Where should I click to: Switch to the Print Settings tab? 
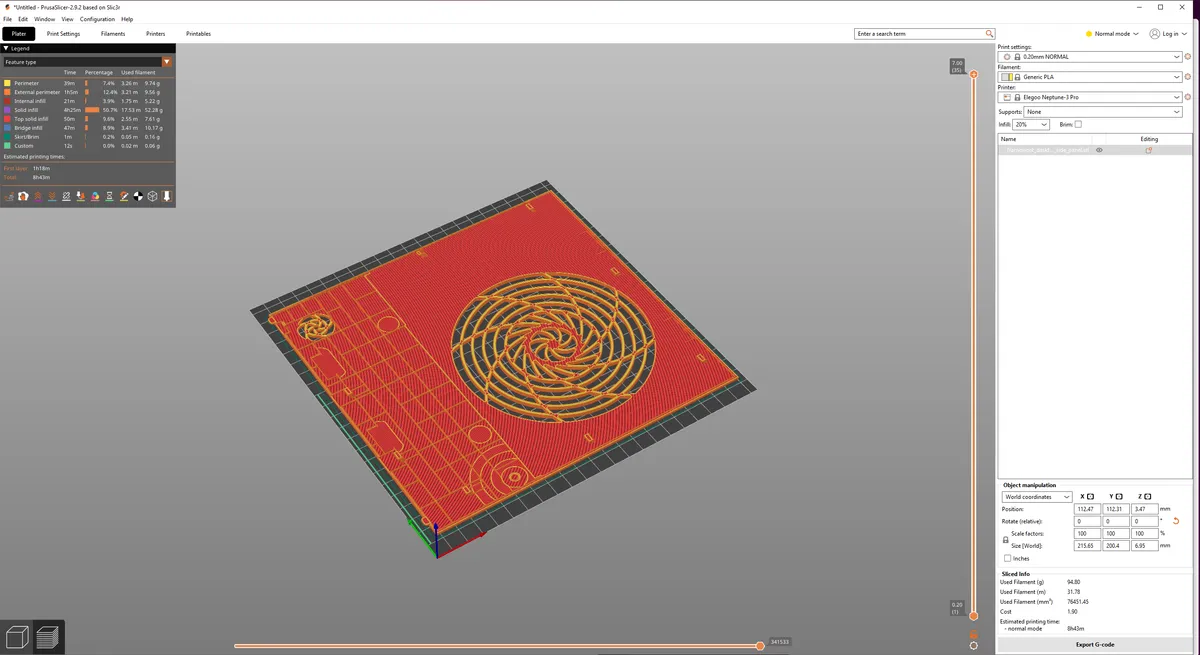[63, 34]
